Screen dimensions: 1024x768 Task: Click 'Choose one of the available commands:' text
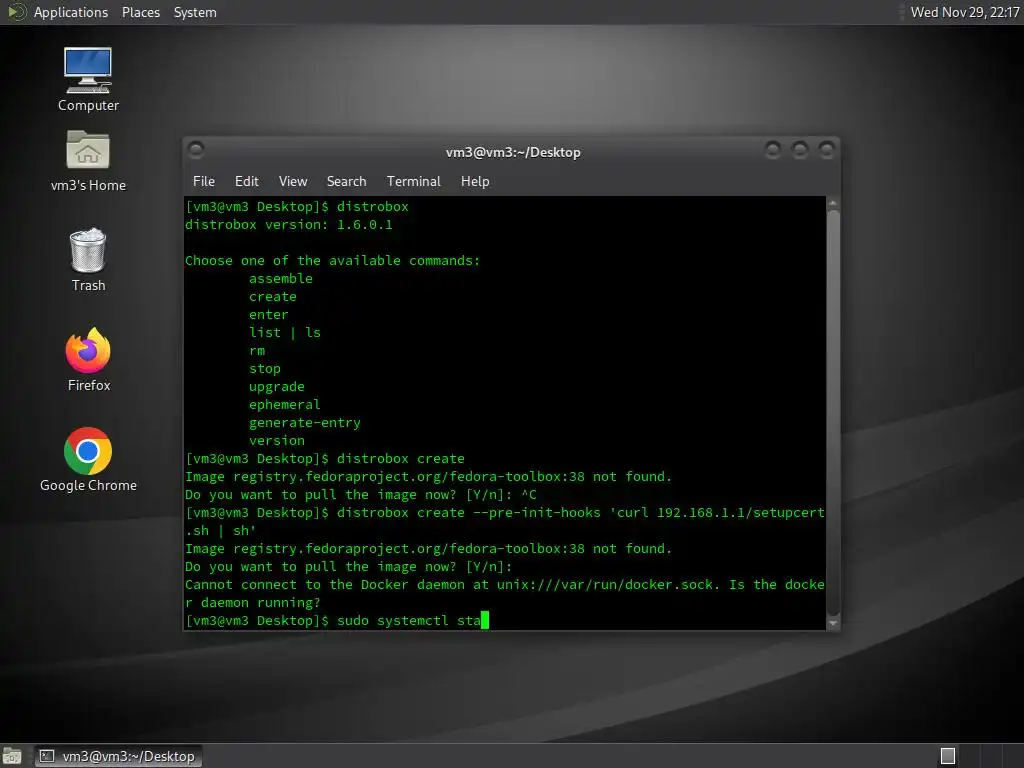pos(332,261)
